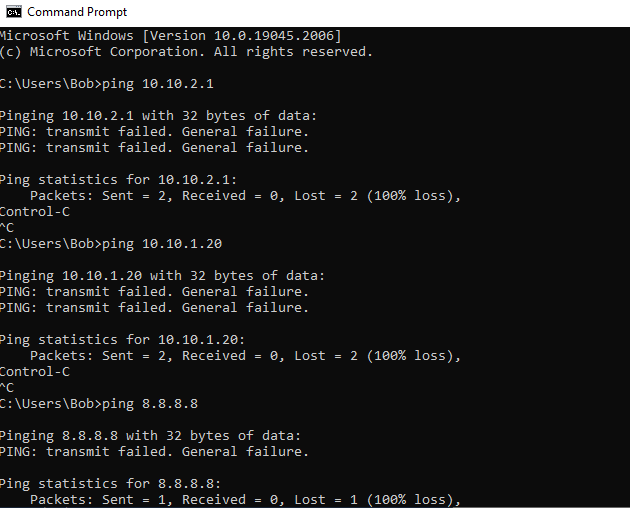Screen dimensions: 630x508
Task: Click the 'ping 10.10.1.20' command line
Action: (x=111, y=244)
